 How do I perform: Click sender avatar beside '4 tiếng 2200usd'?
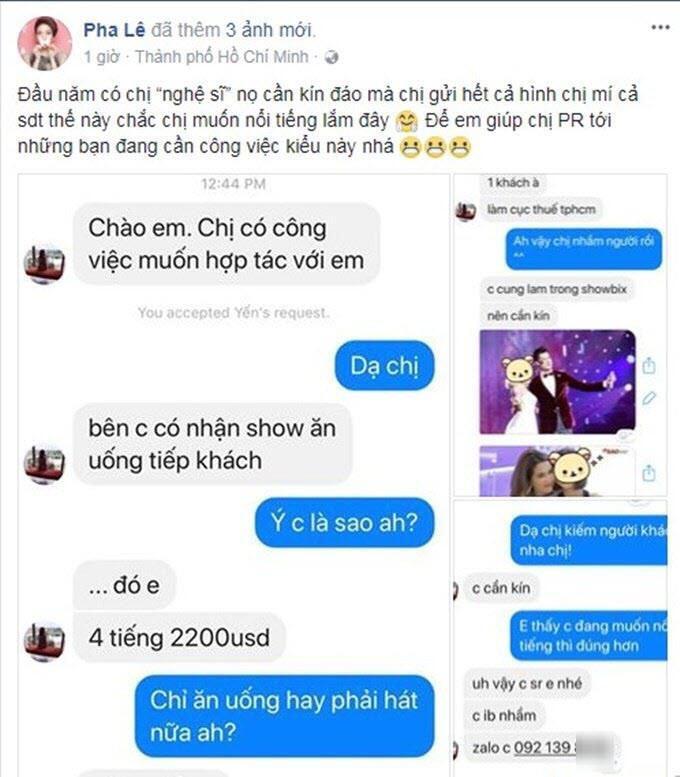45,642
